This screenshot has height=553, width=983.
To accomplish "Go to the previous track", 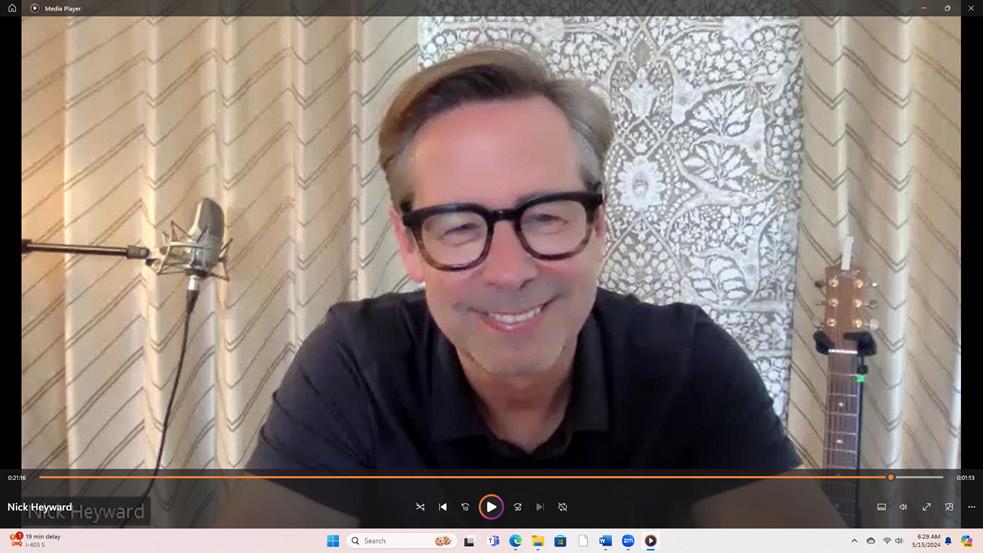I will [x=443, y=507].
